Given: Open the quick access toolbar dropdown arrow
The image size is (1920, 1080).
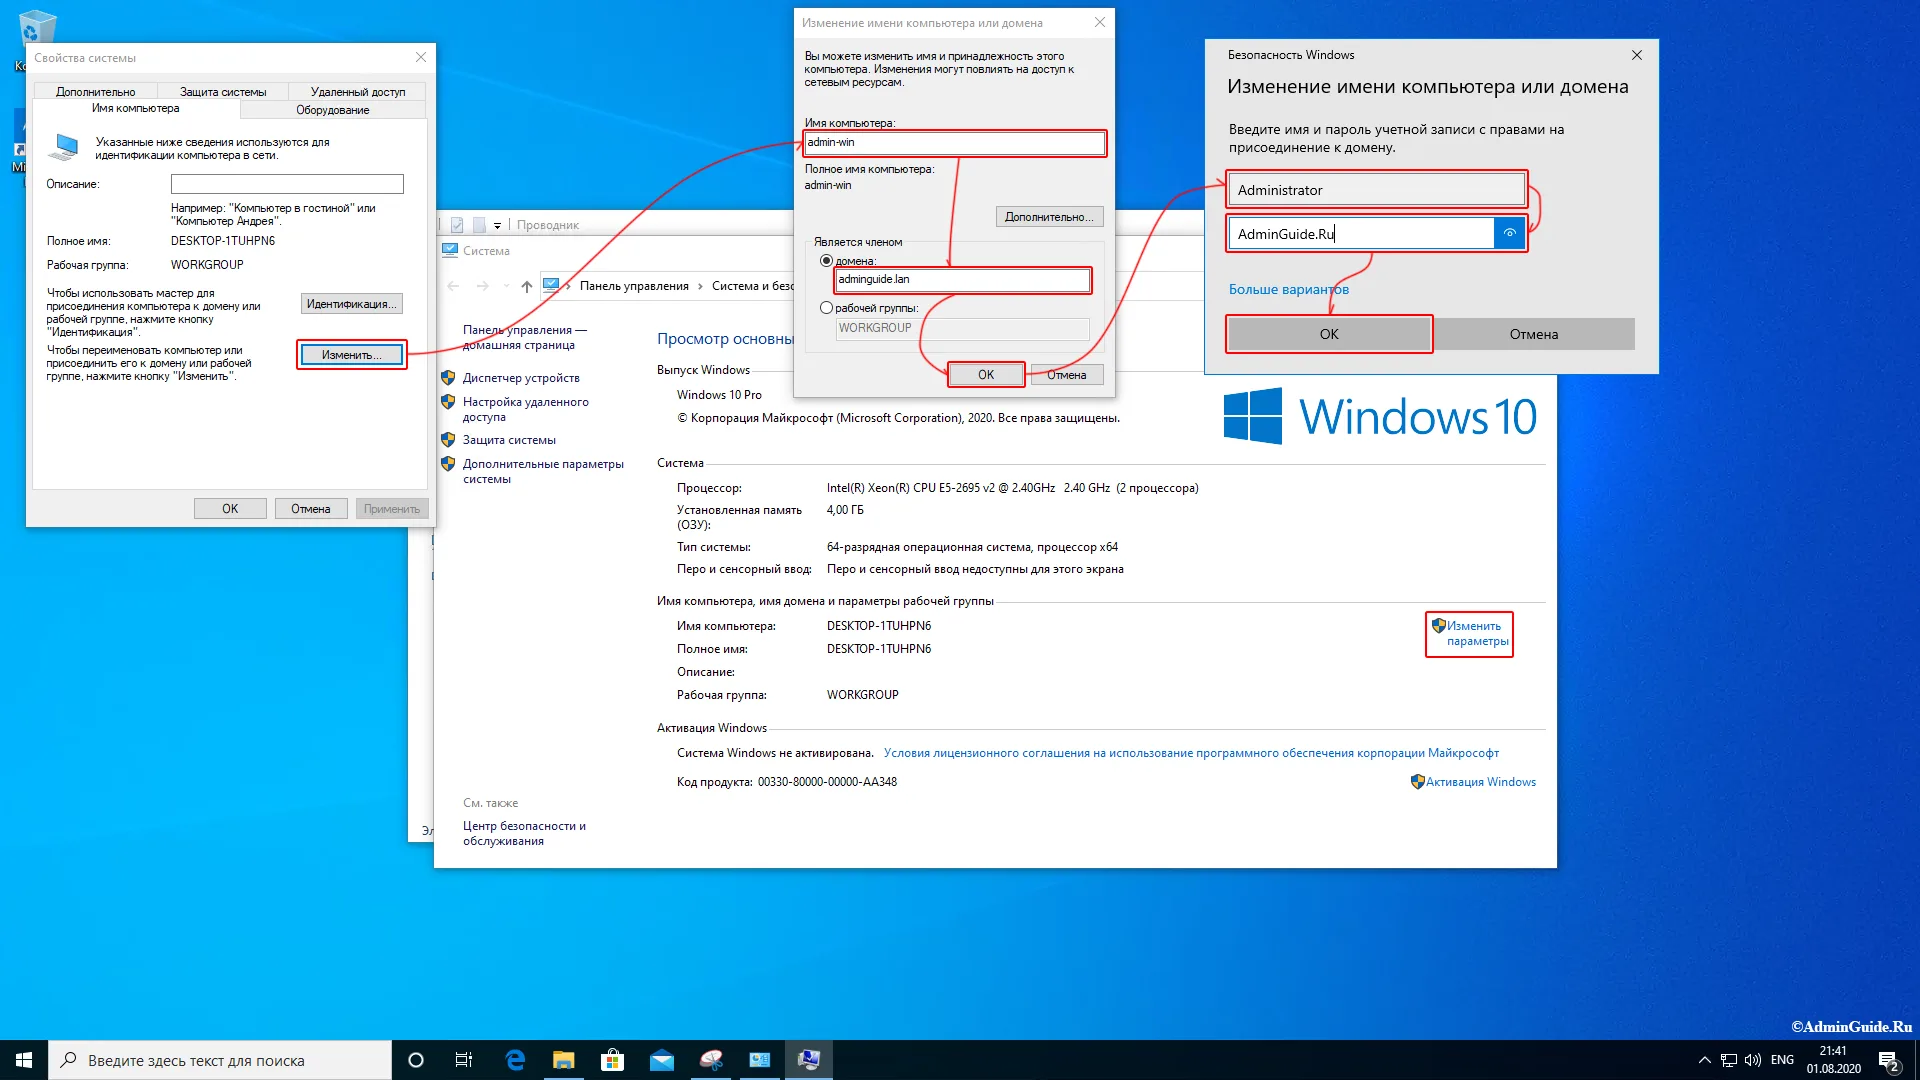Looking at the screenshot, I should pyautogui.click(x=497, y=226).
